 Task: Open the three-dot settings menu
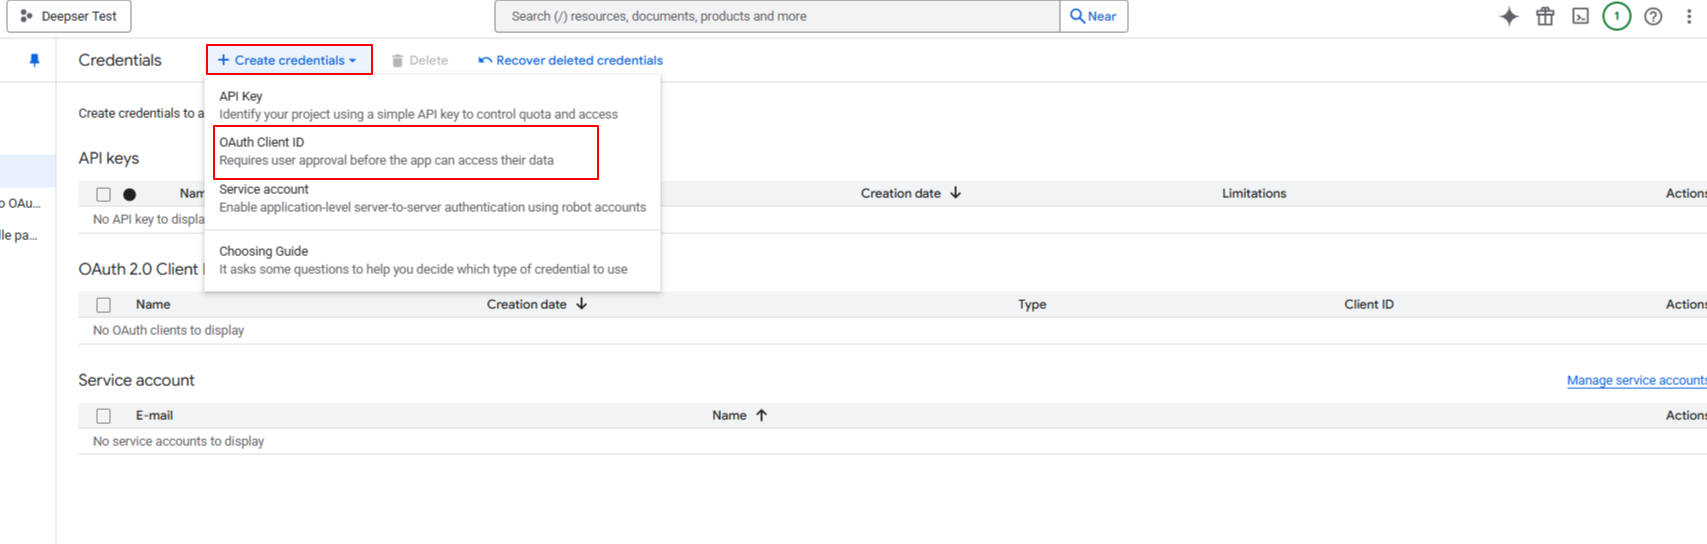point(1689,16)
